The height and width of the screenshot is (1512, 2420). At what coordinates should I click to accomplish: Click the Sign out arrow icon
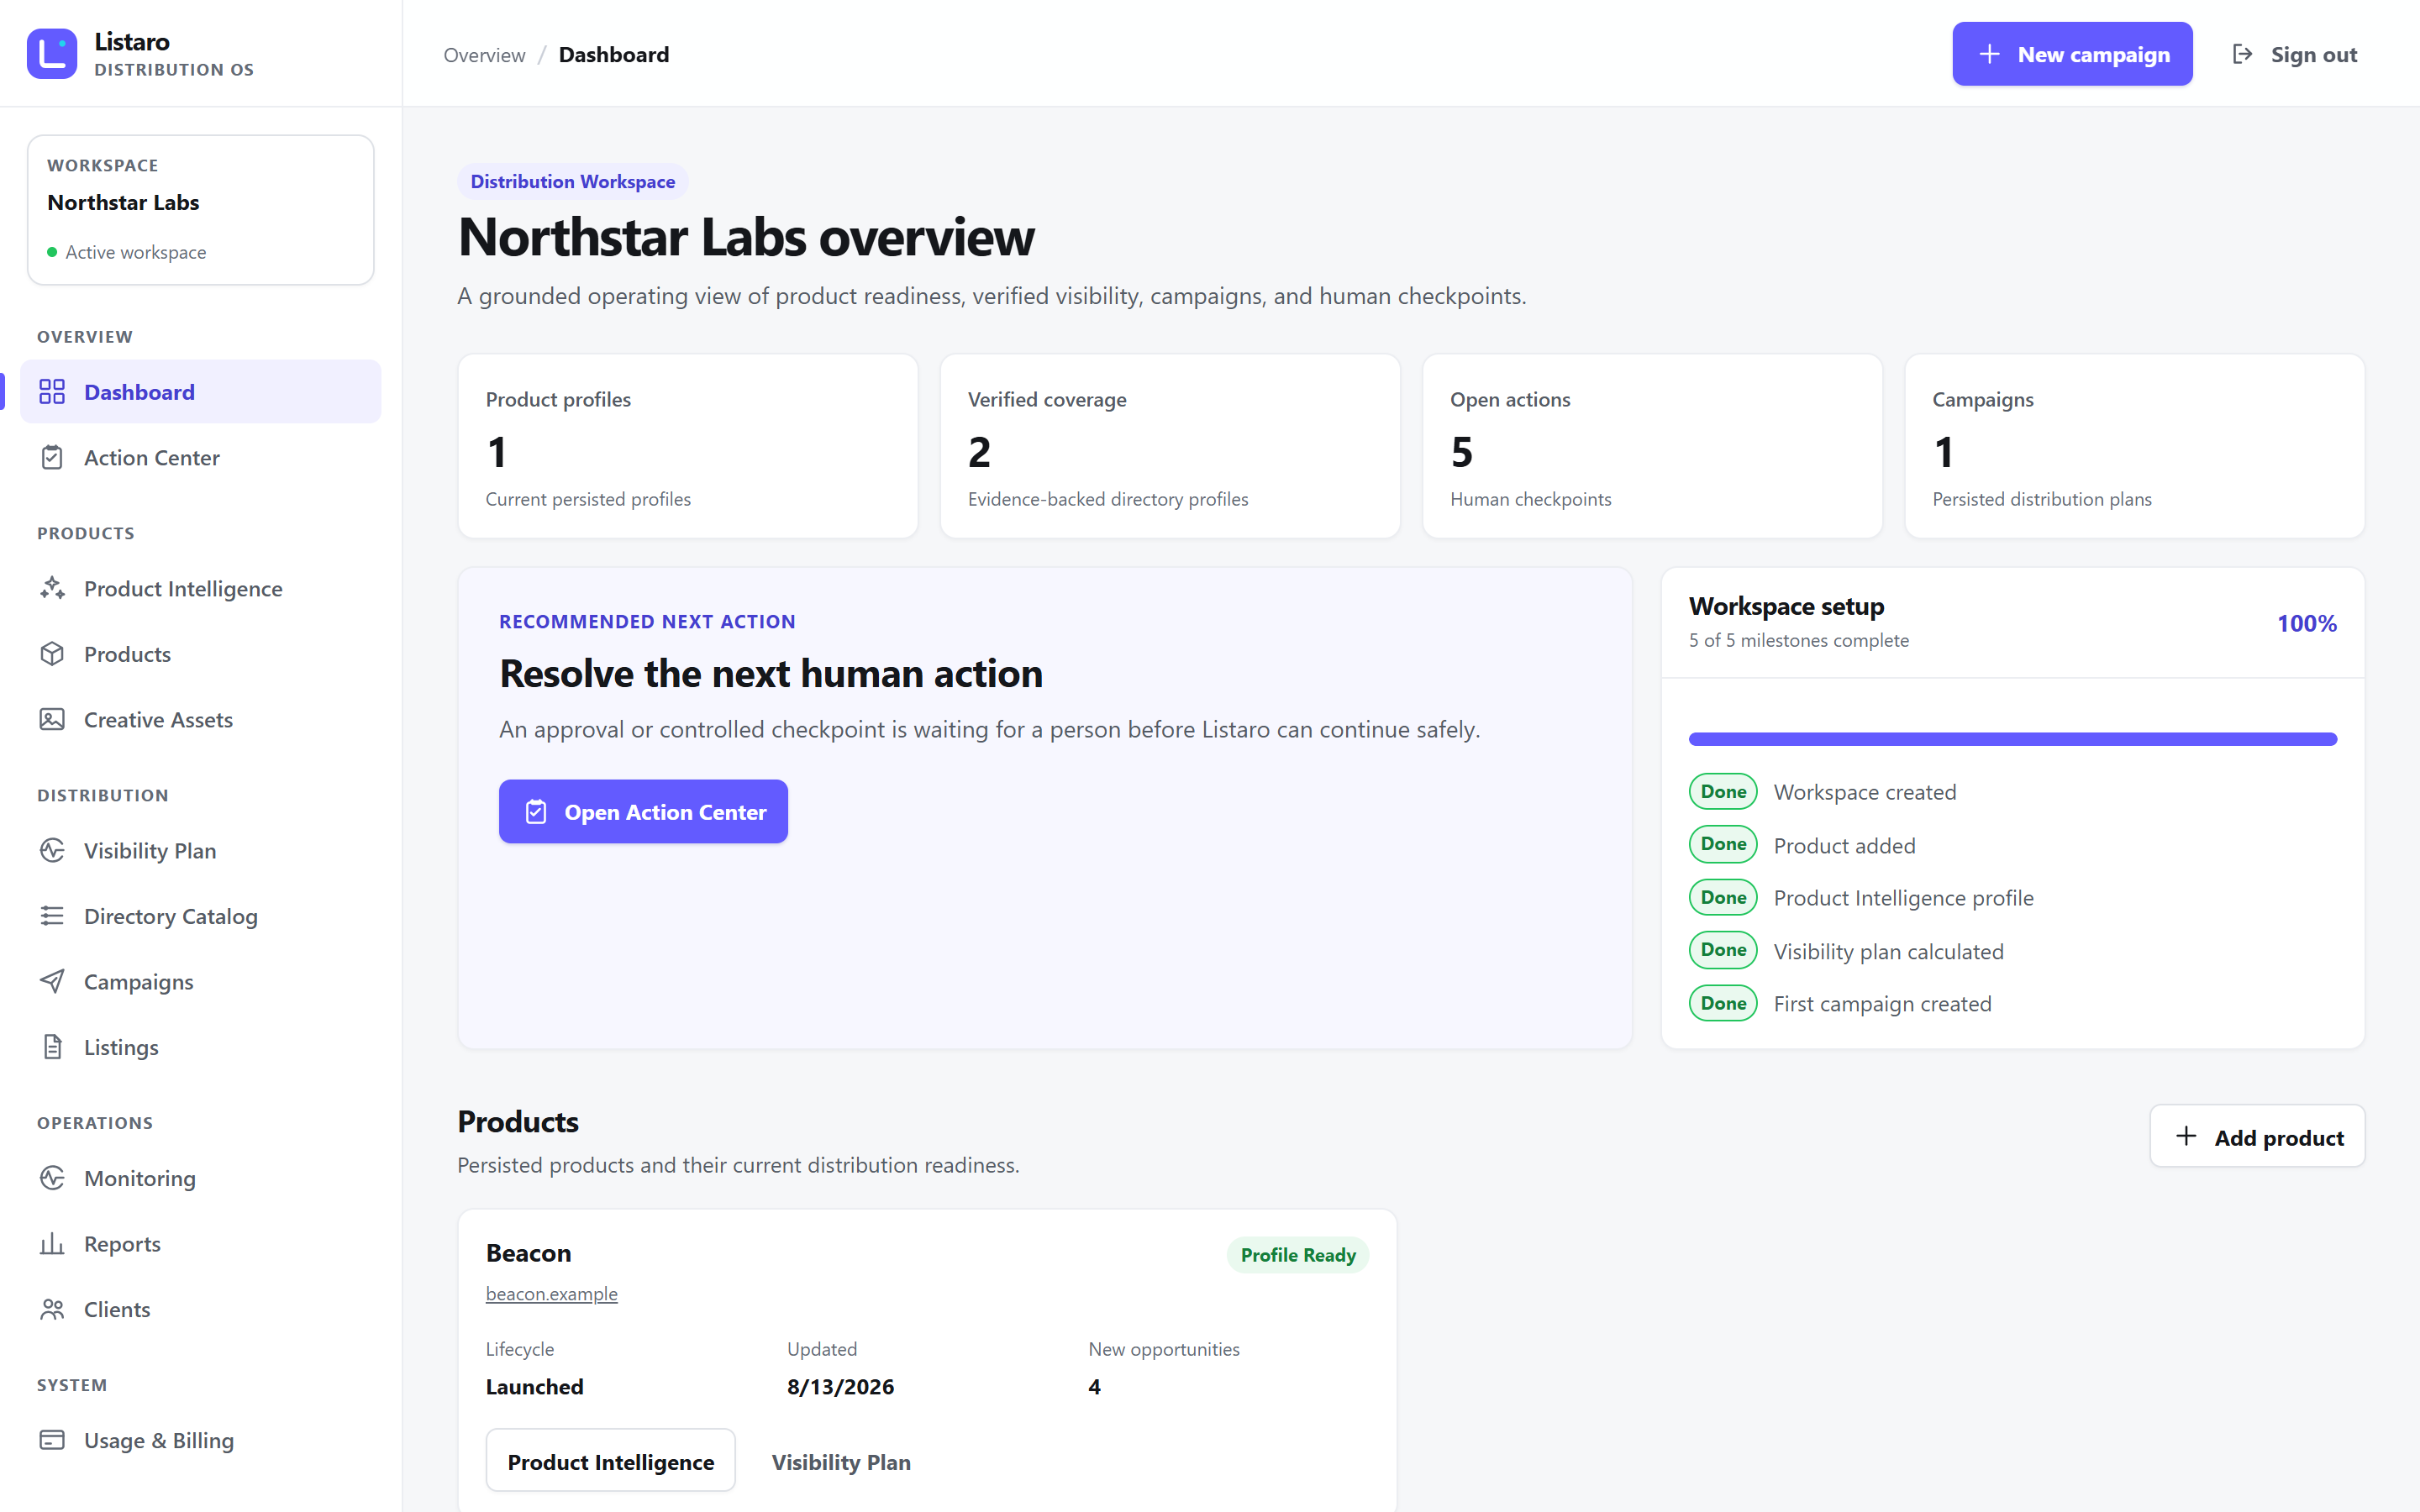pyautogui.click(x=2243, y=54)
